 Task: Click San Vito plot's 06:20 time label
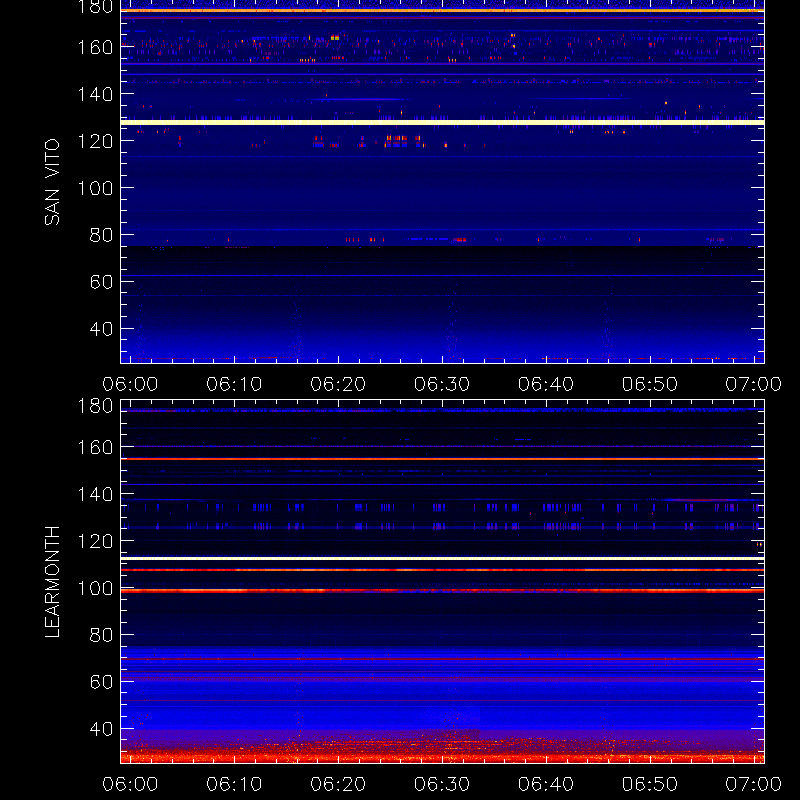[338, 384]
